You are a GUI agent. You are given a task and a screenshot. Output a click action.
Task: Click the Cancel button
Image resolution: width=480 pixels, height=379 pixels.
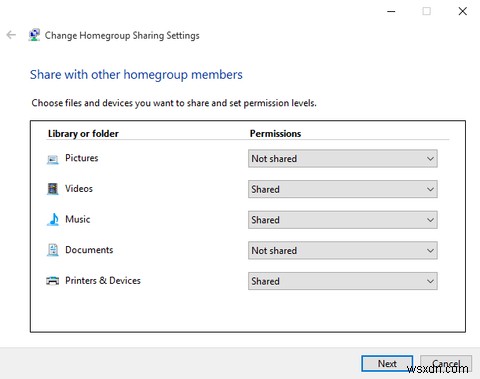(x=446, y=363)
